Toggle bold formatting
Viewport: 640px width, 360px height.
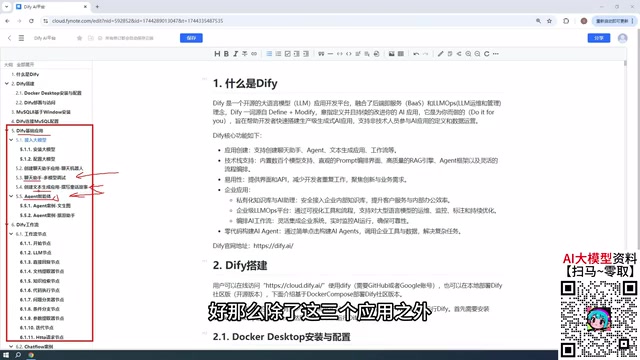[226, 54]
